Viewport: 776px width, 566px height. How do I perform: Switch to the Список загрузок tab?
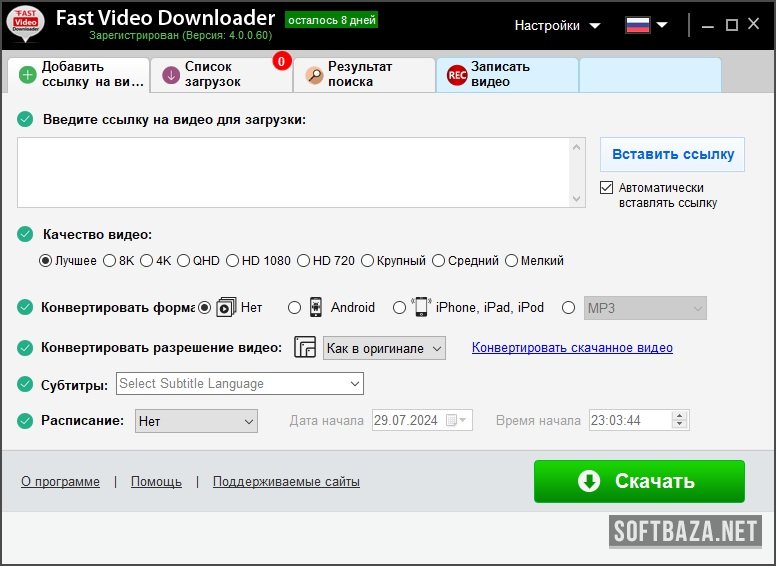click(x=220, y=75)
